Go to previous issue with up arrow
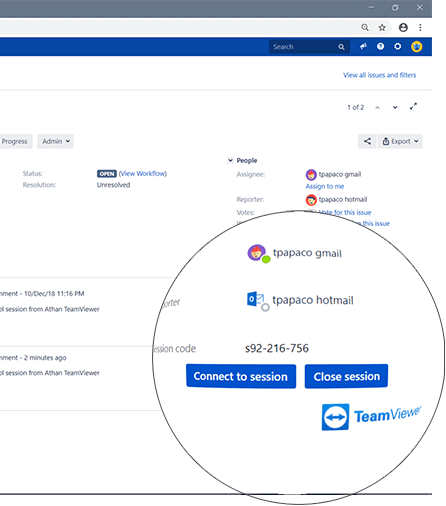This screenshot has height=506, width=446. coord(377,107)
